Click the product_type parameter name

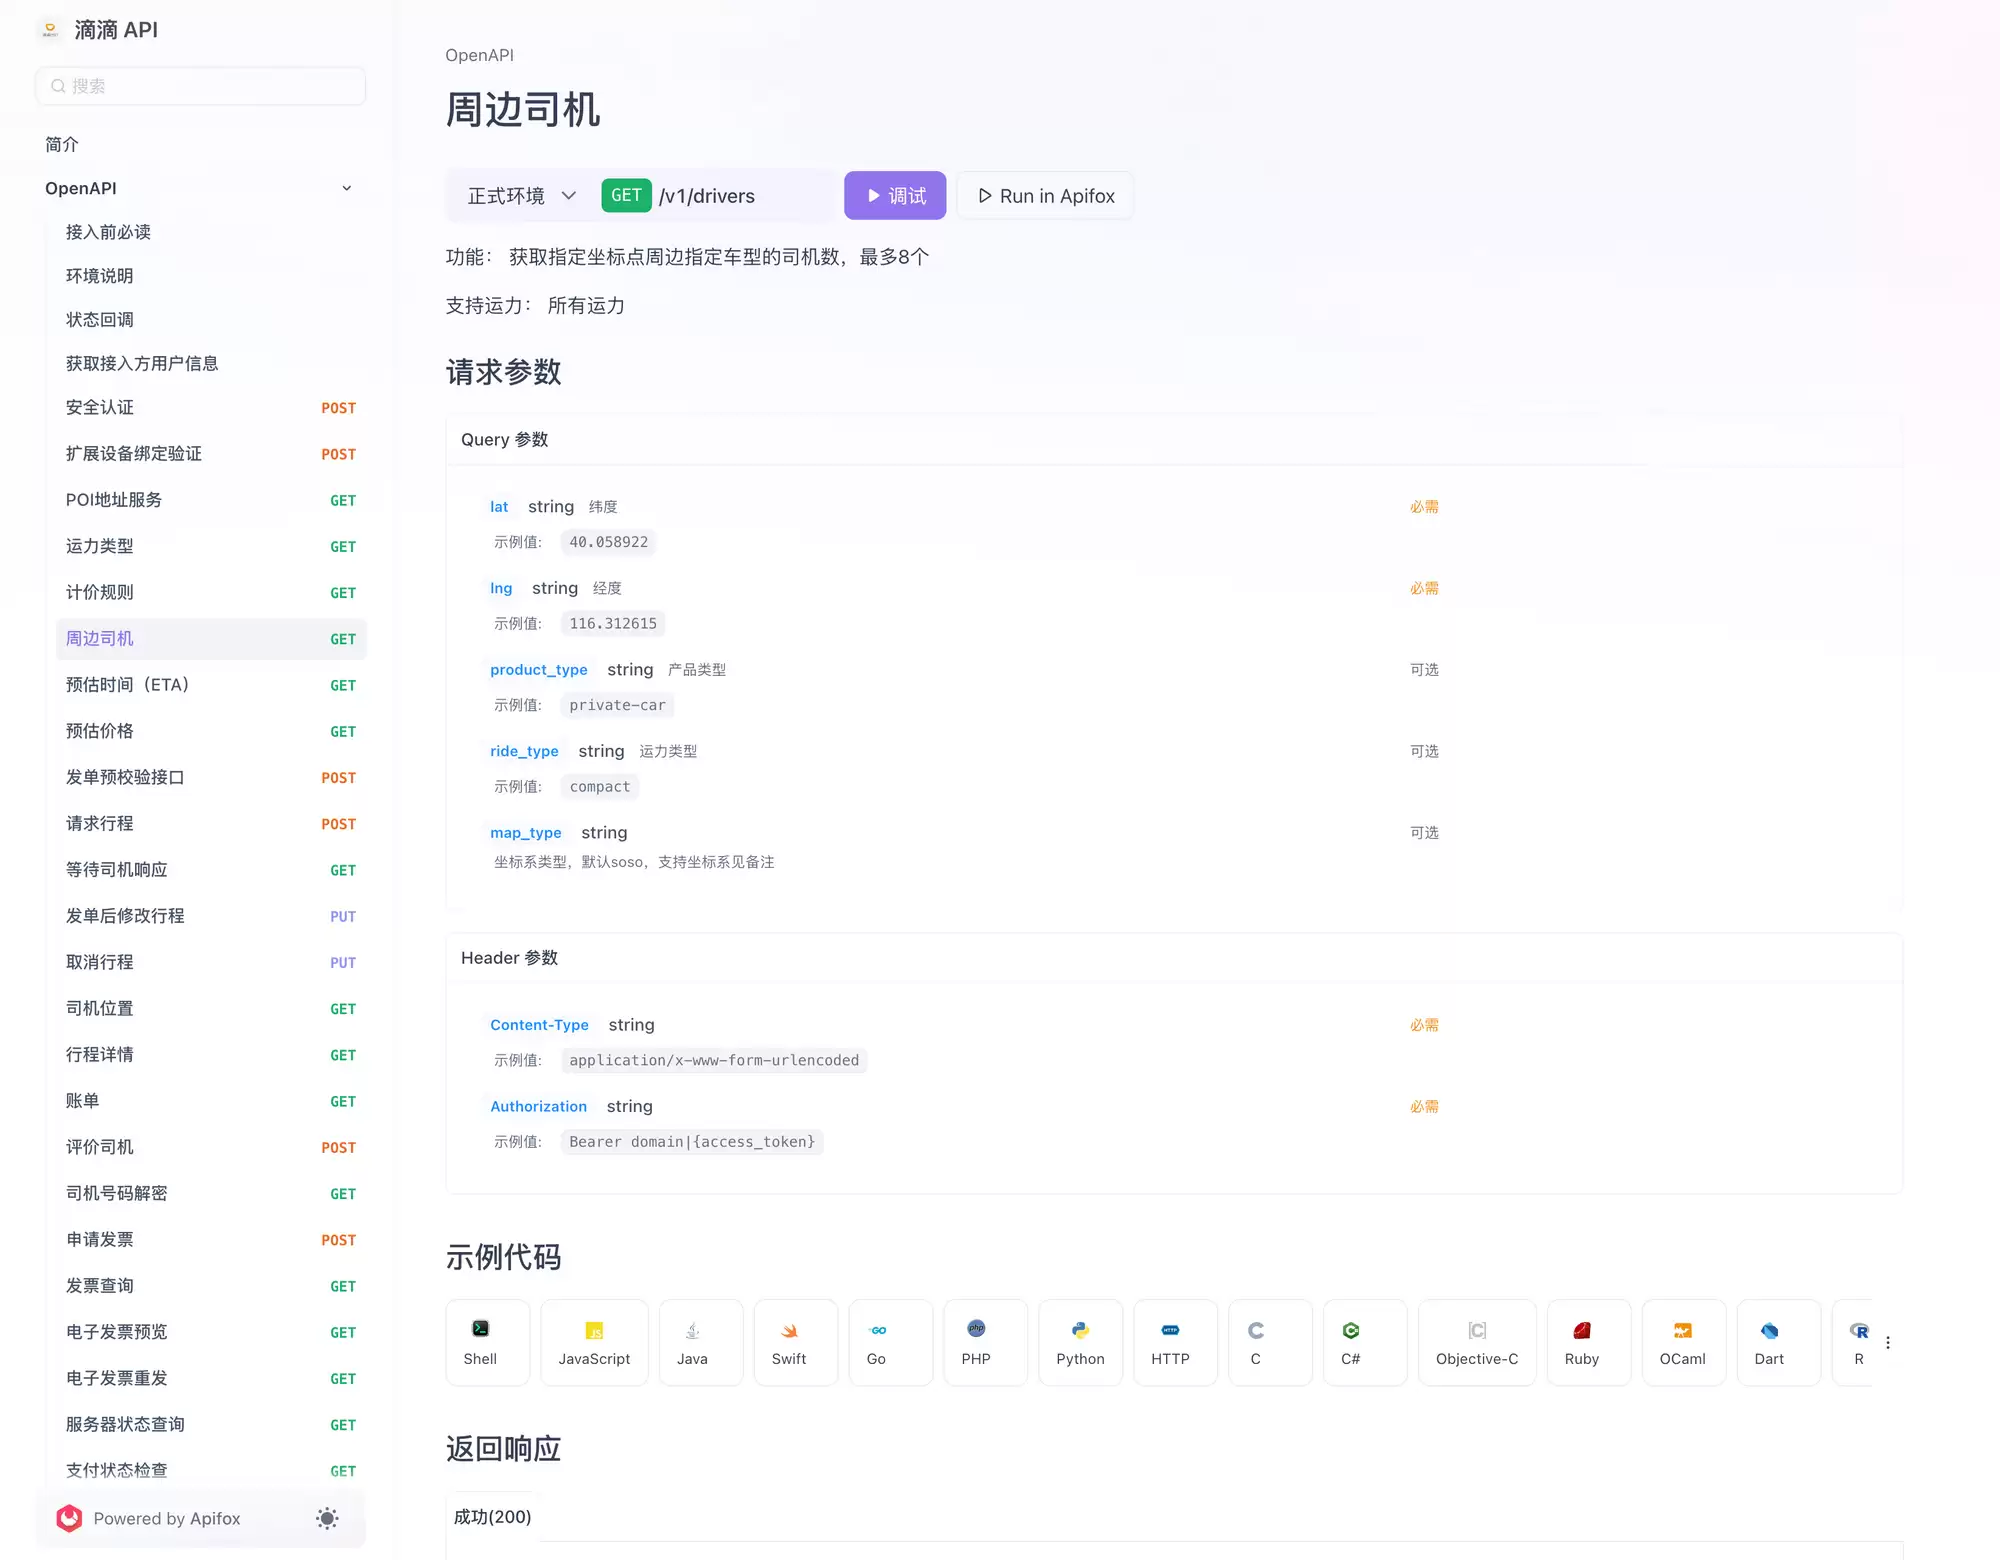tap(539, 670)
